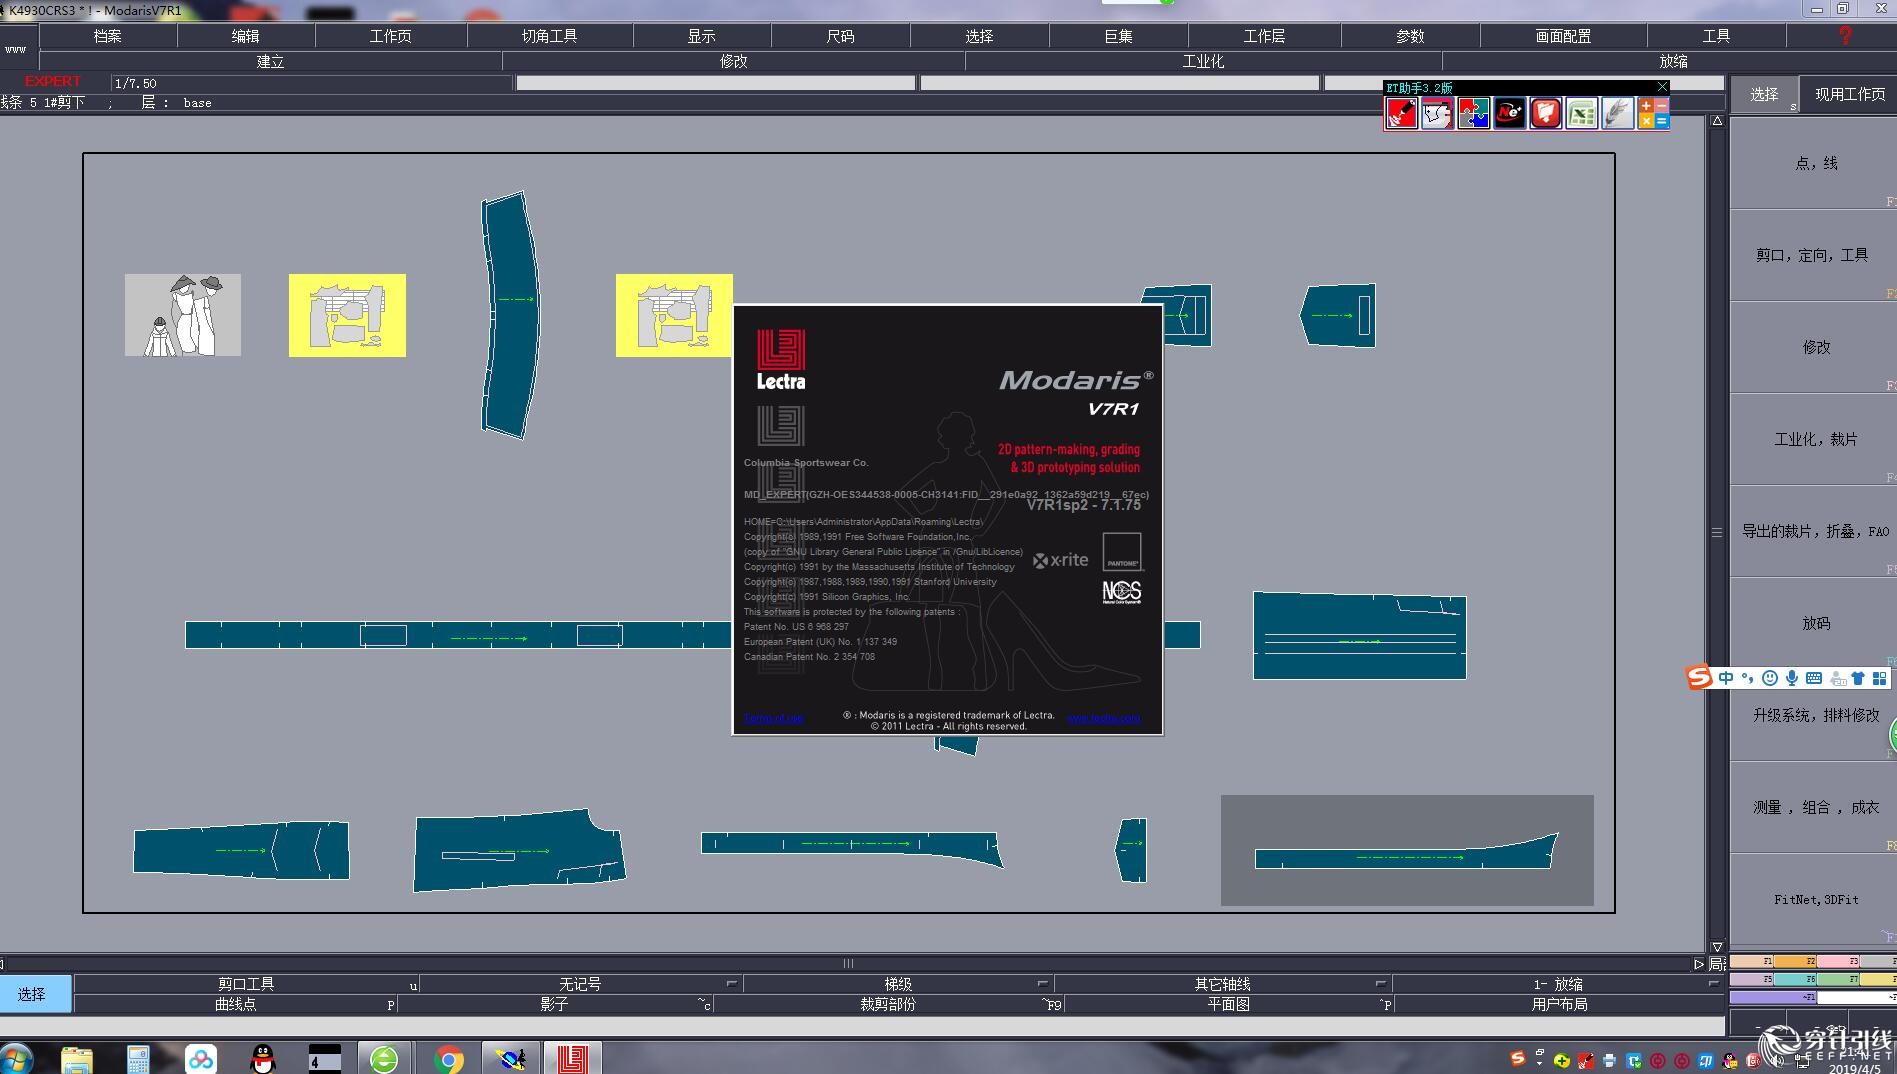Switch to the 工业化 toolbar tab
This screenshot has height=1074, width=1897.
tap(1204, 61)
